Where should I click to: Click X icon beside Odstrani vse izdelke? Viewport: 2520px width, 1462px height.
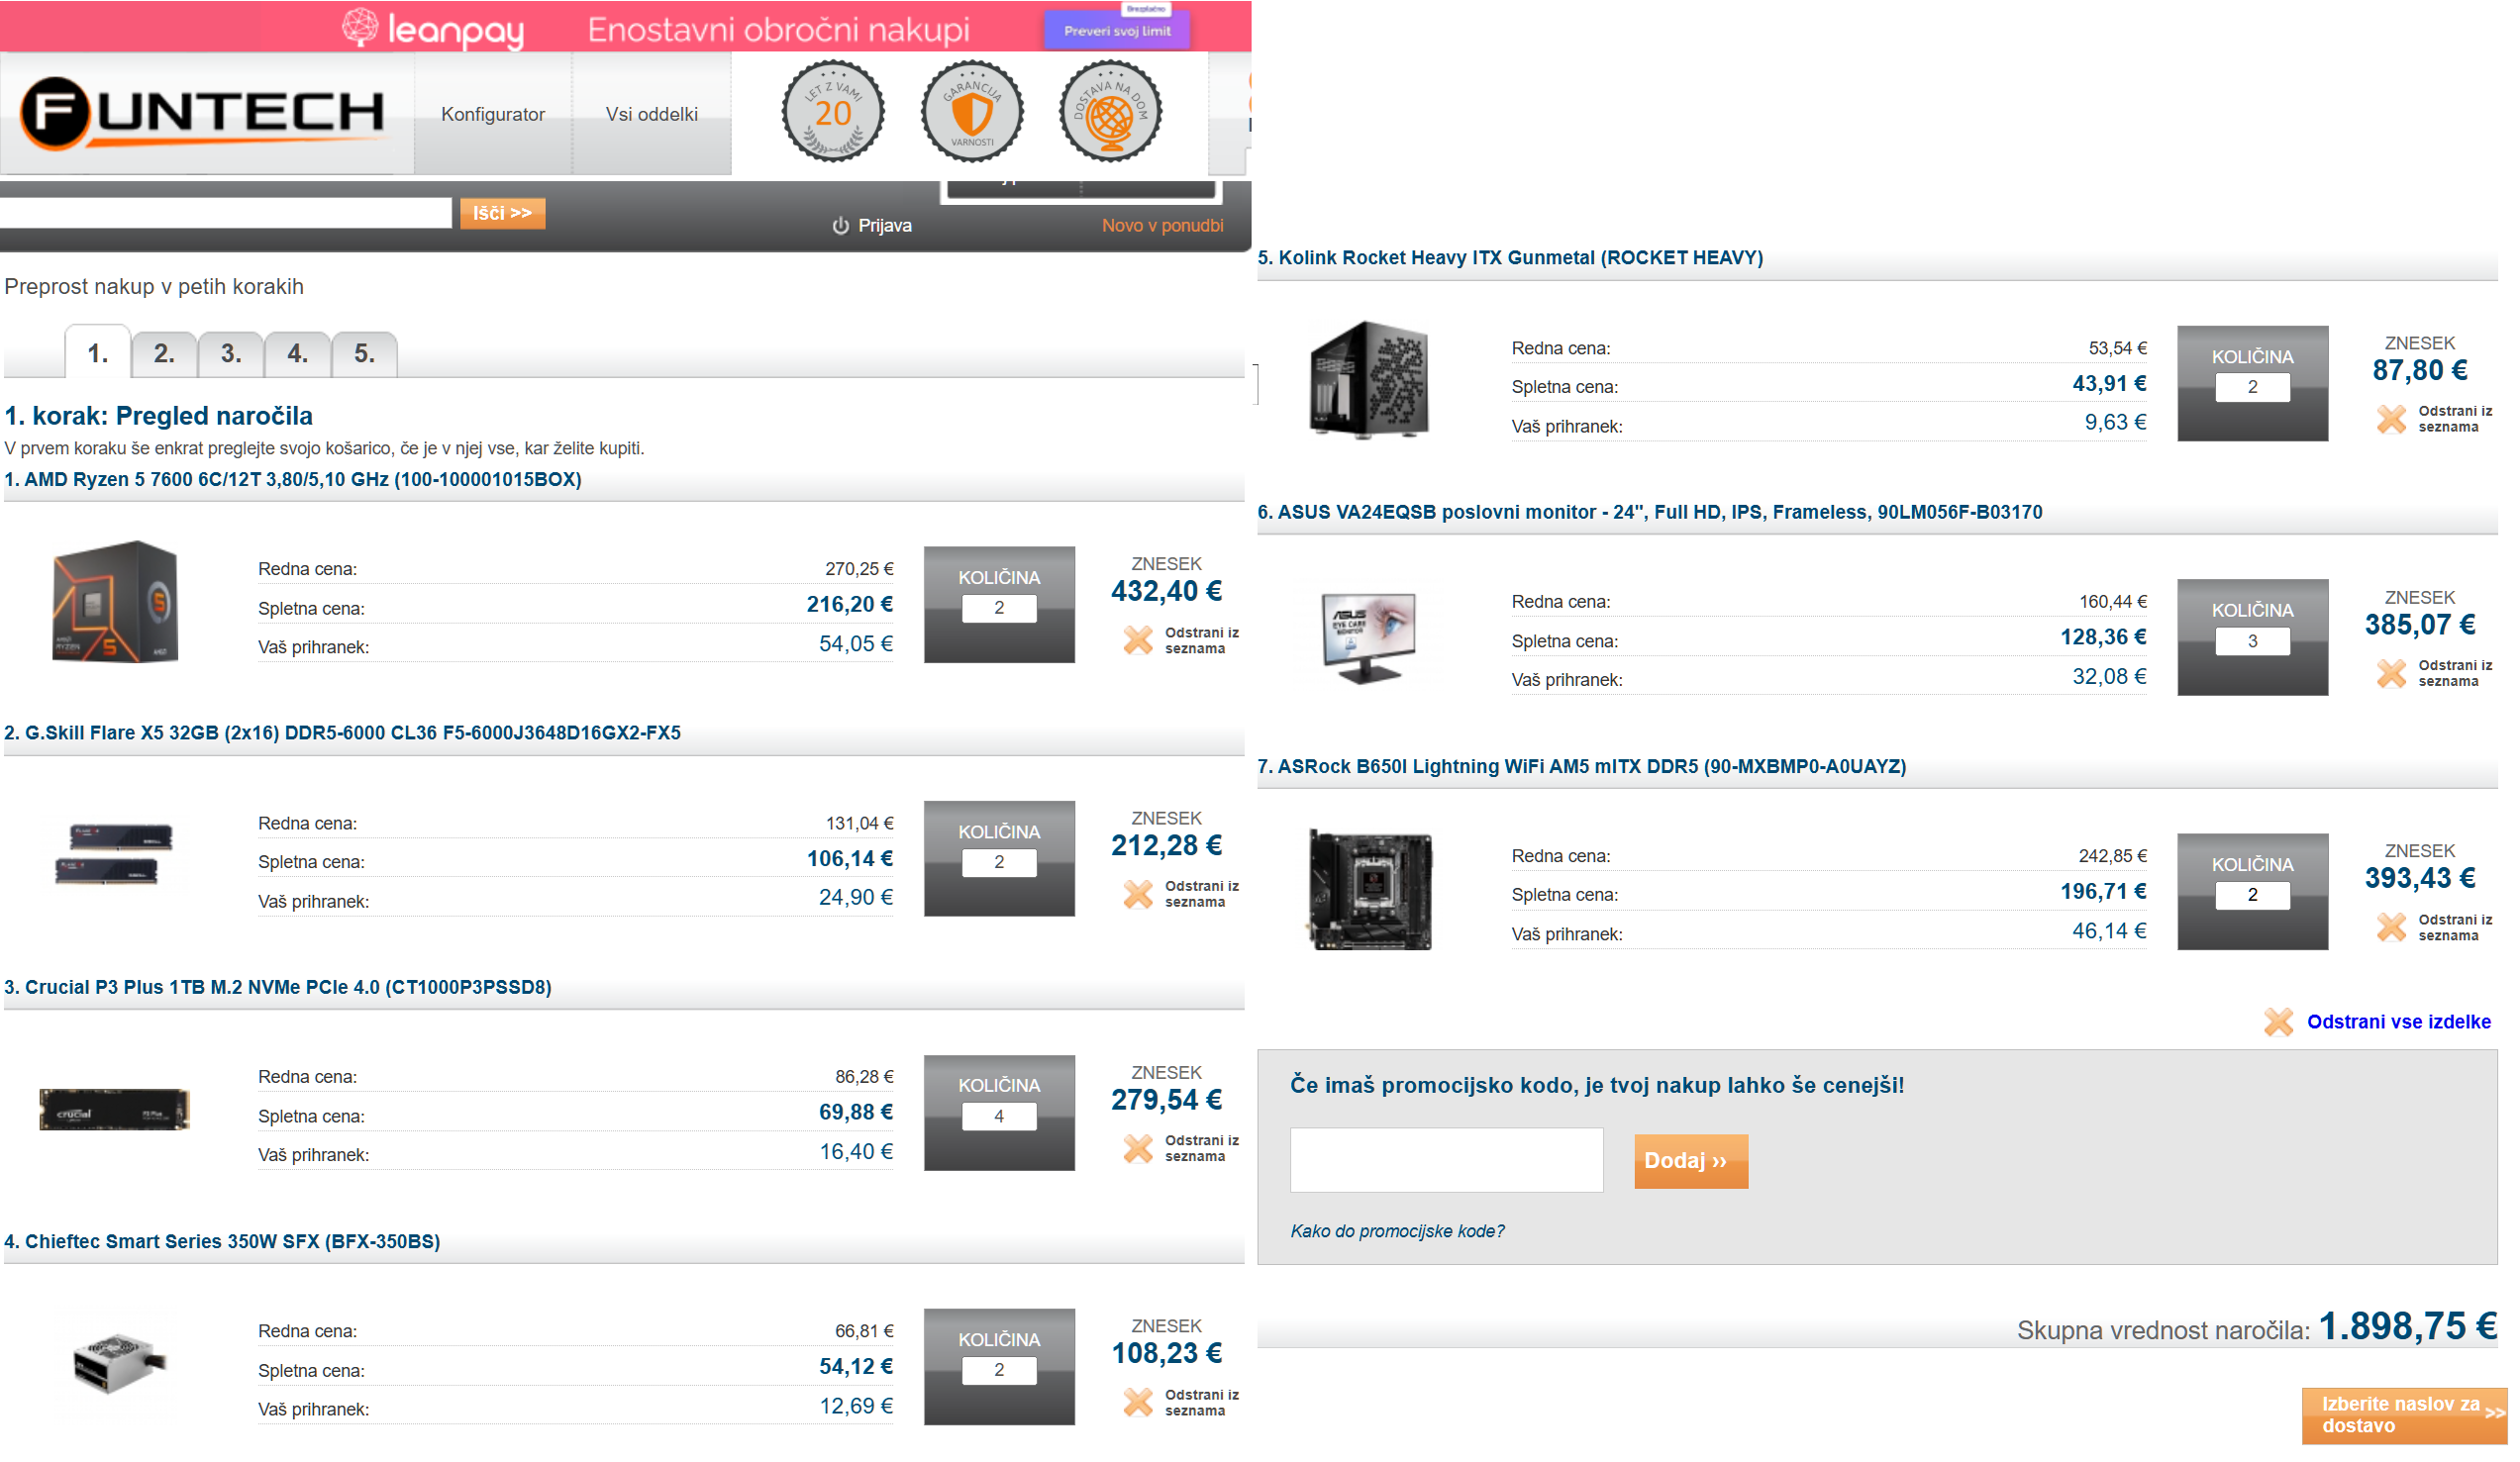(x=2279, y=1022)
